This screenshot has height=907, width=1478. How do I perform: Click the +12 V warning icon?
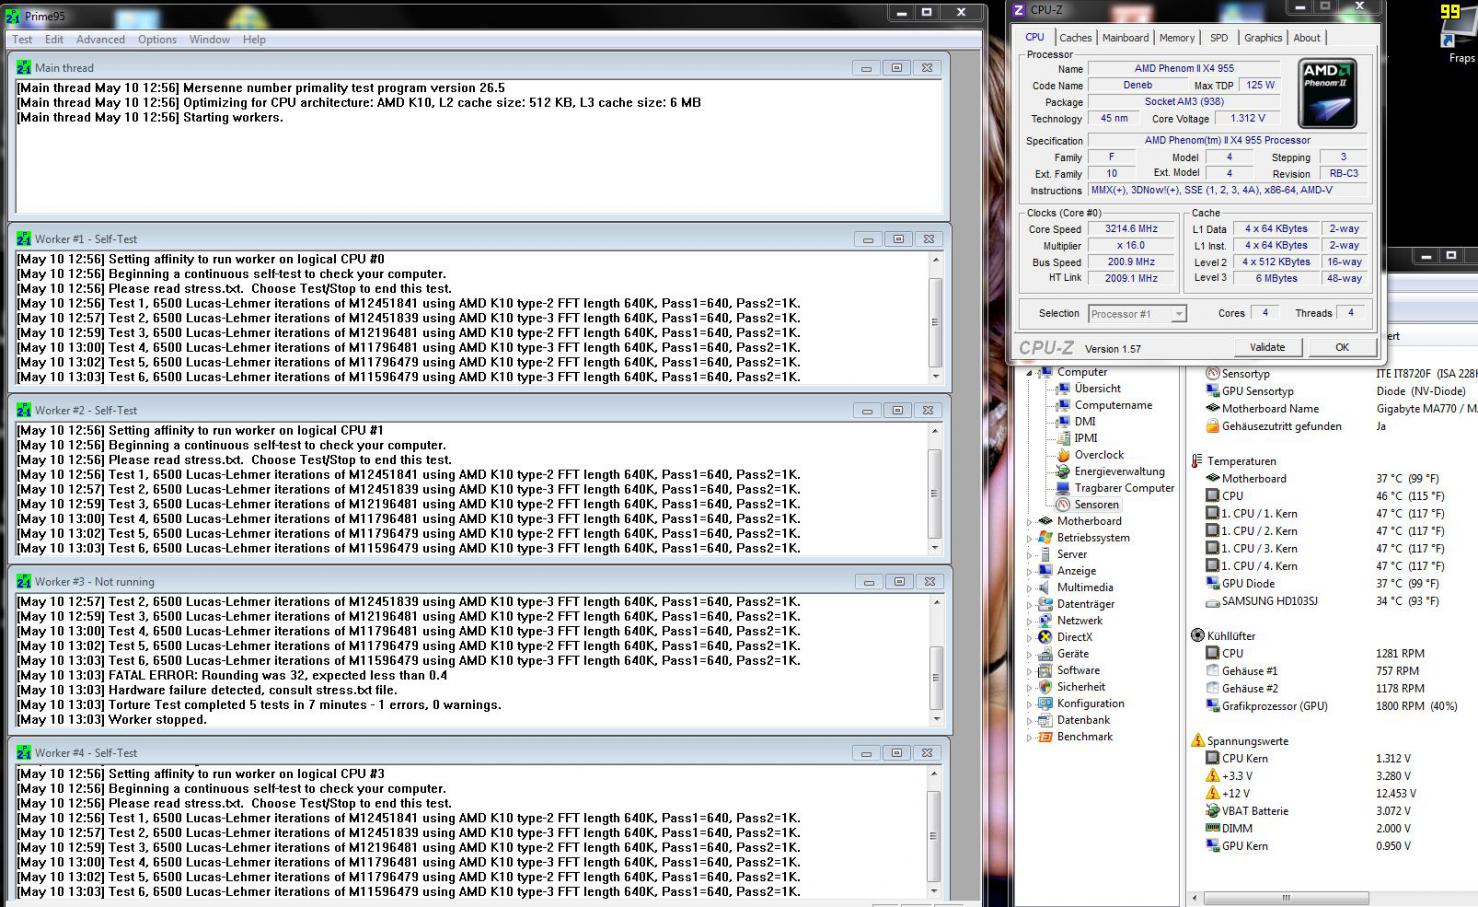[1212, 793]
